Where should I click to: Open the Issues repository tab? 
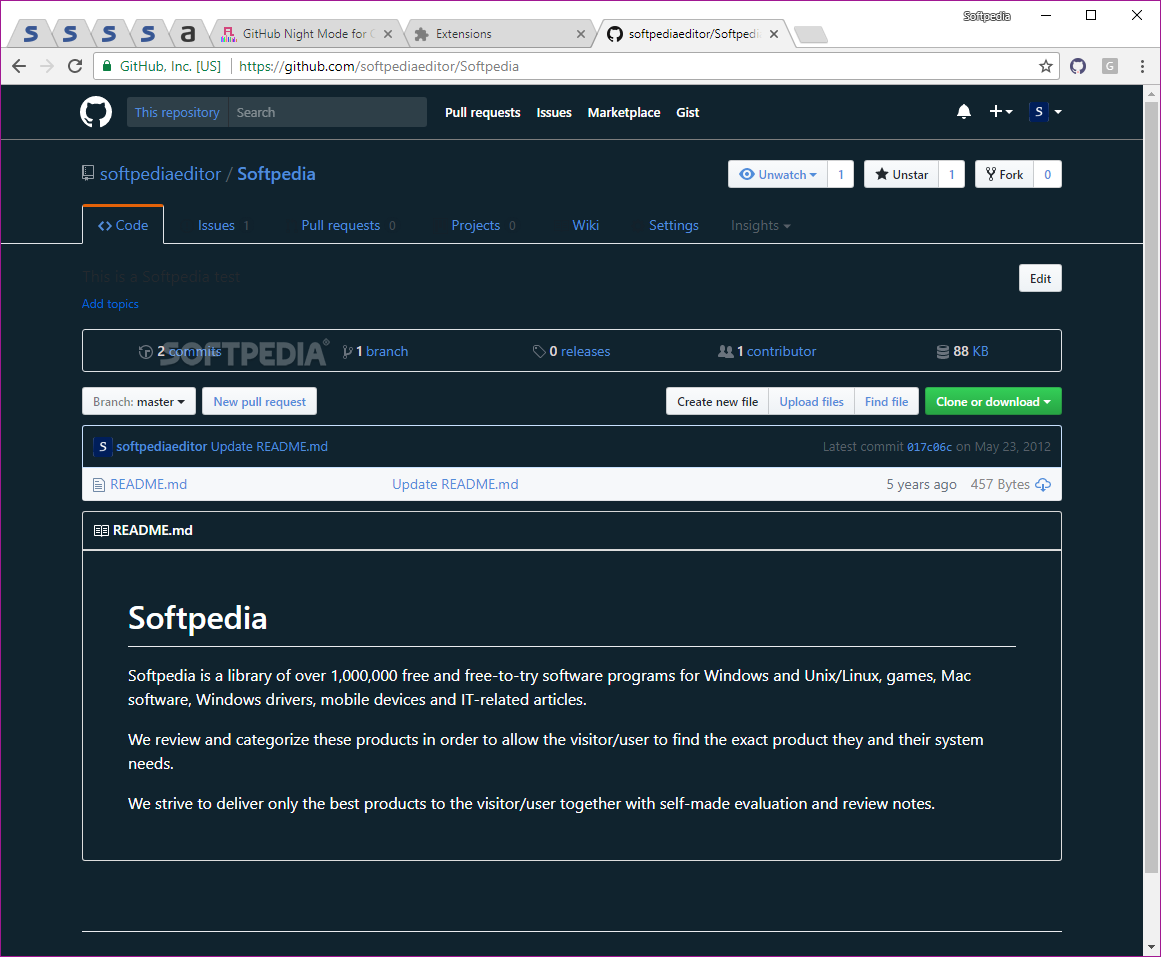click(x=223, y=225)
